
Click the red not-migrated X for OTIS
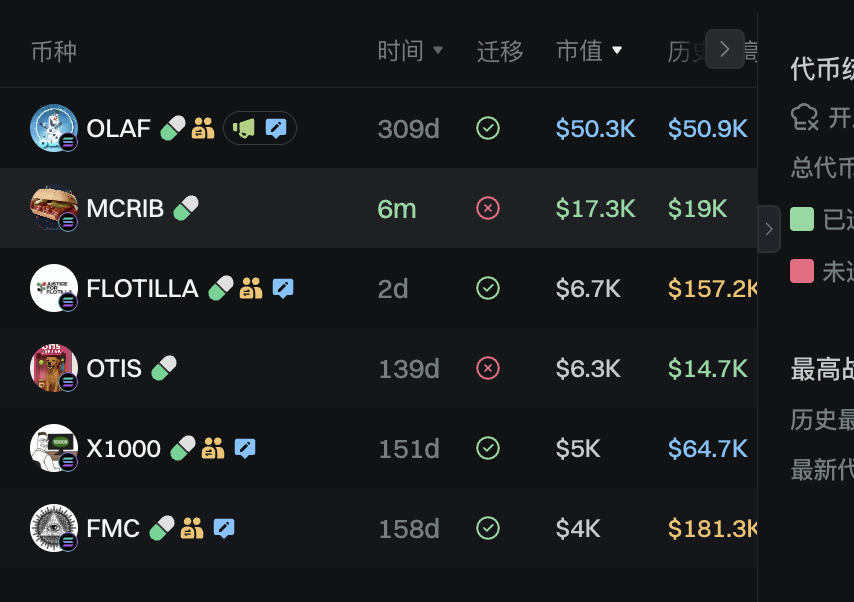(488, 368)
